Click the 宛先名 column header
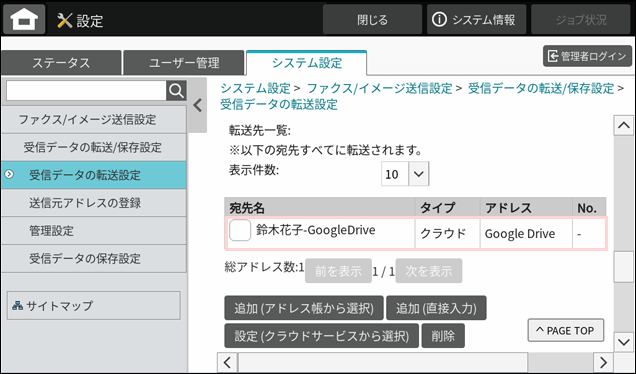This screenshot has width=636, height=374. pyautogui.click(x=320, y=208)
